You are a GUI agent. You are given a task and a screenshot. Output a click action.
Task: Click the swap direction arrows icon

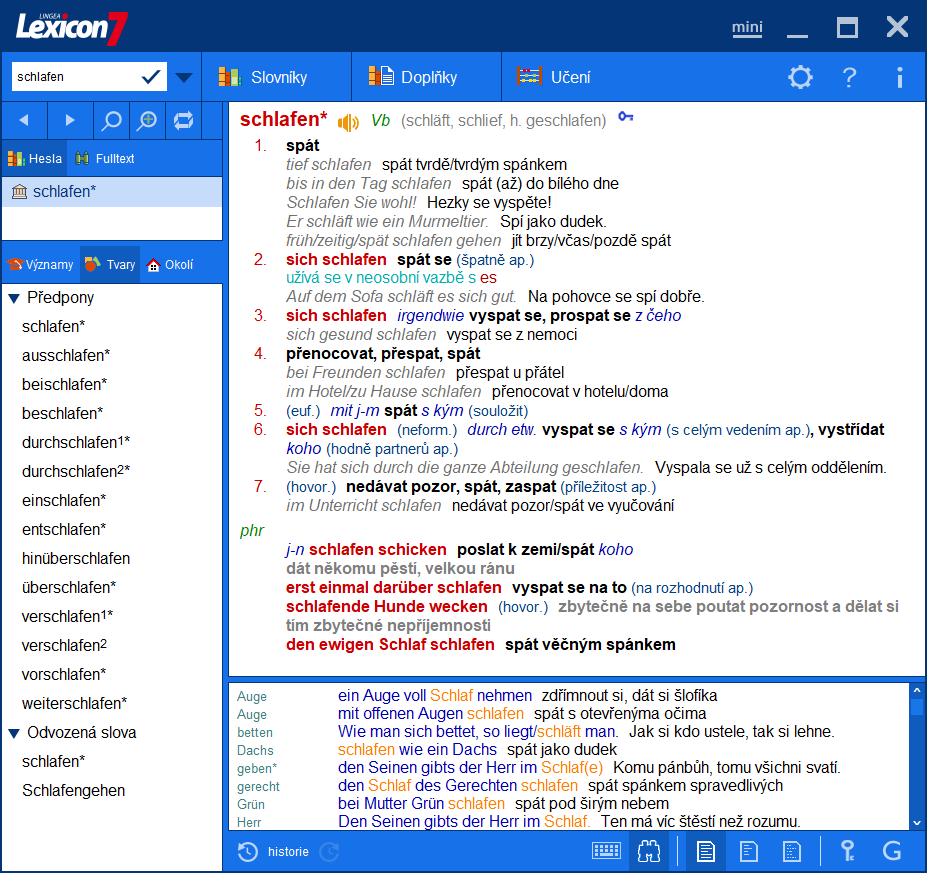click(183, 120)
